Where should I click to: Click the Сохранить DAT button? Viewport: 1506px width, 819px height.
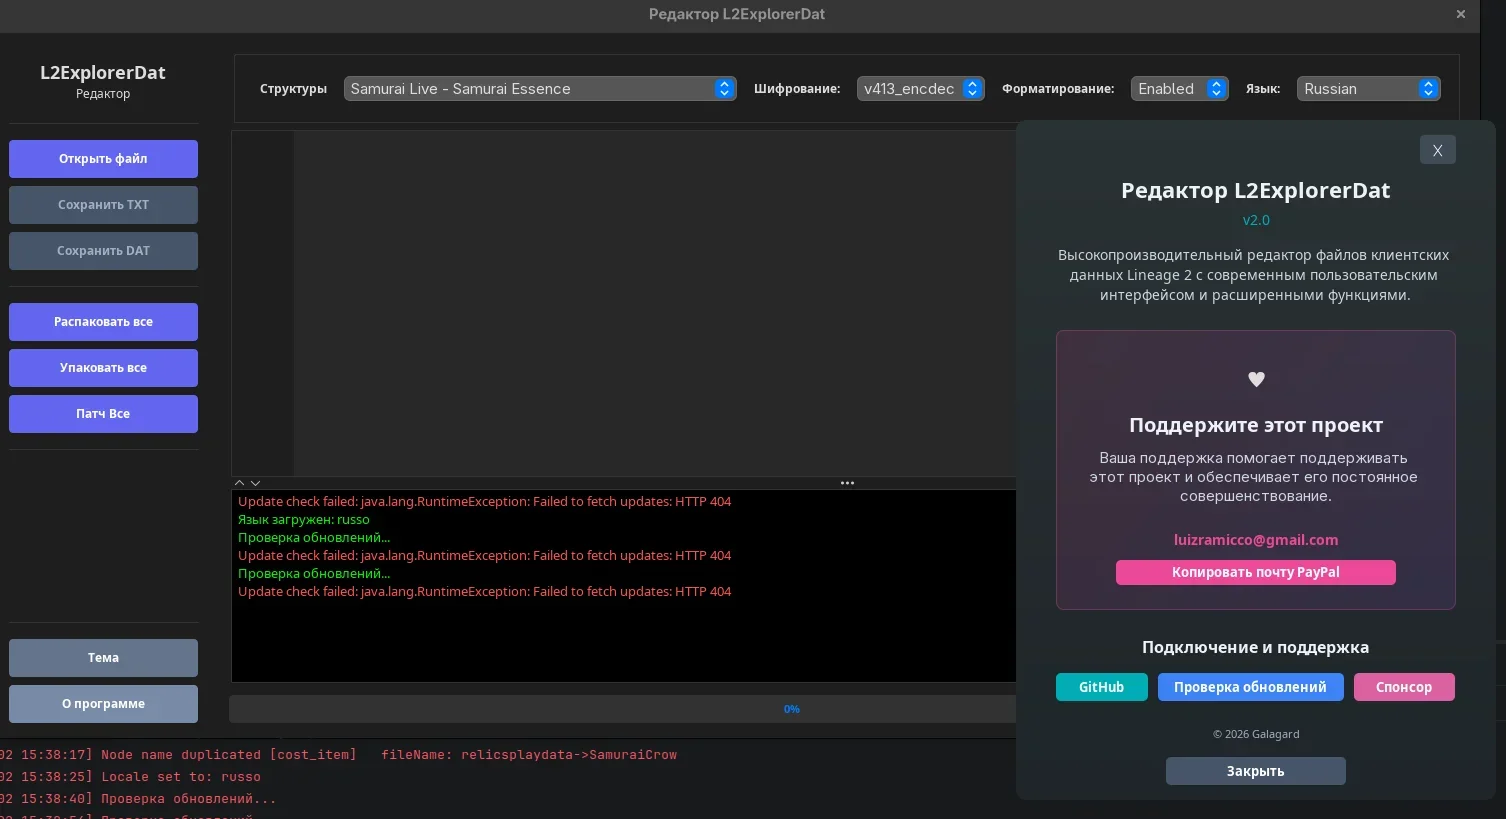pos(103,251)
